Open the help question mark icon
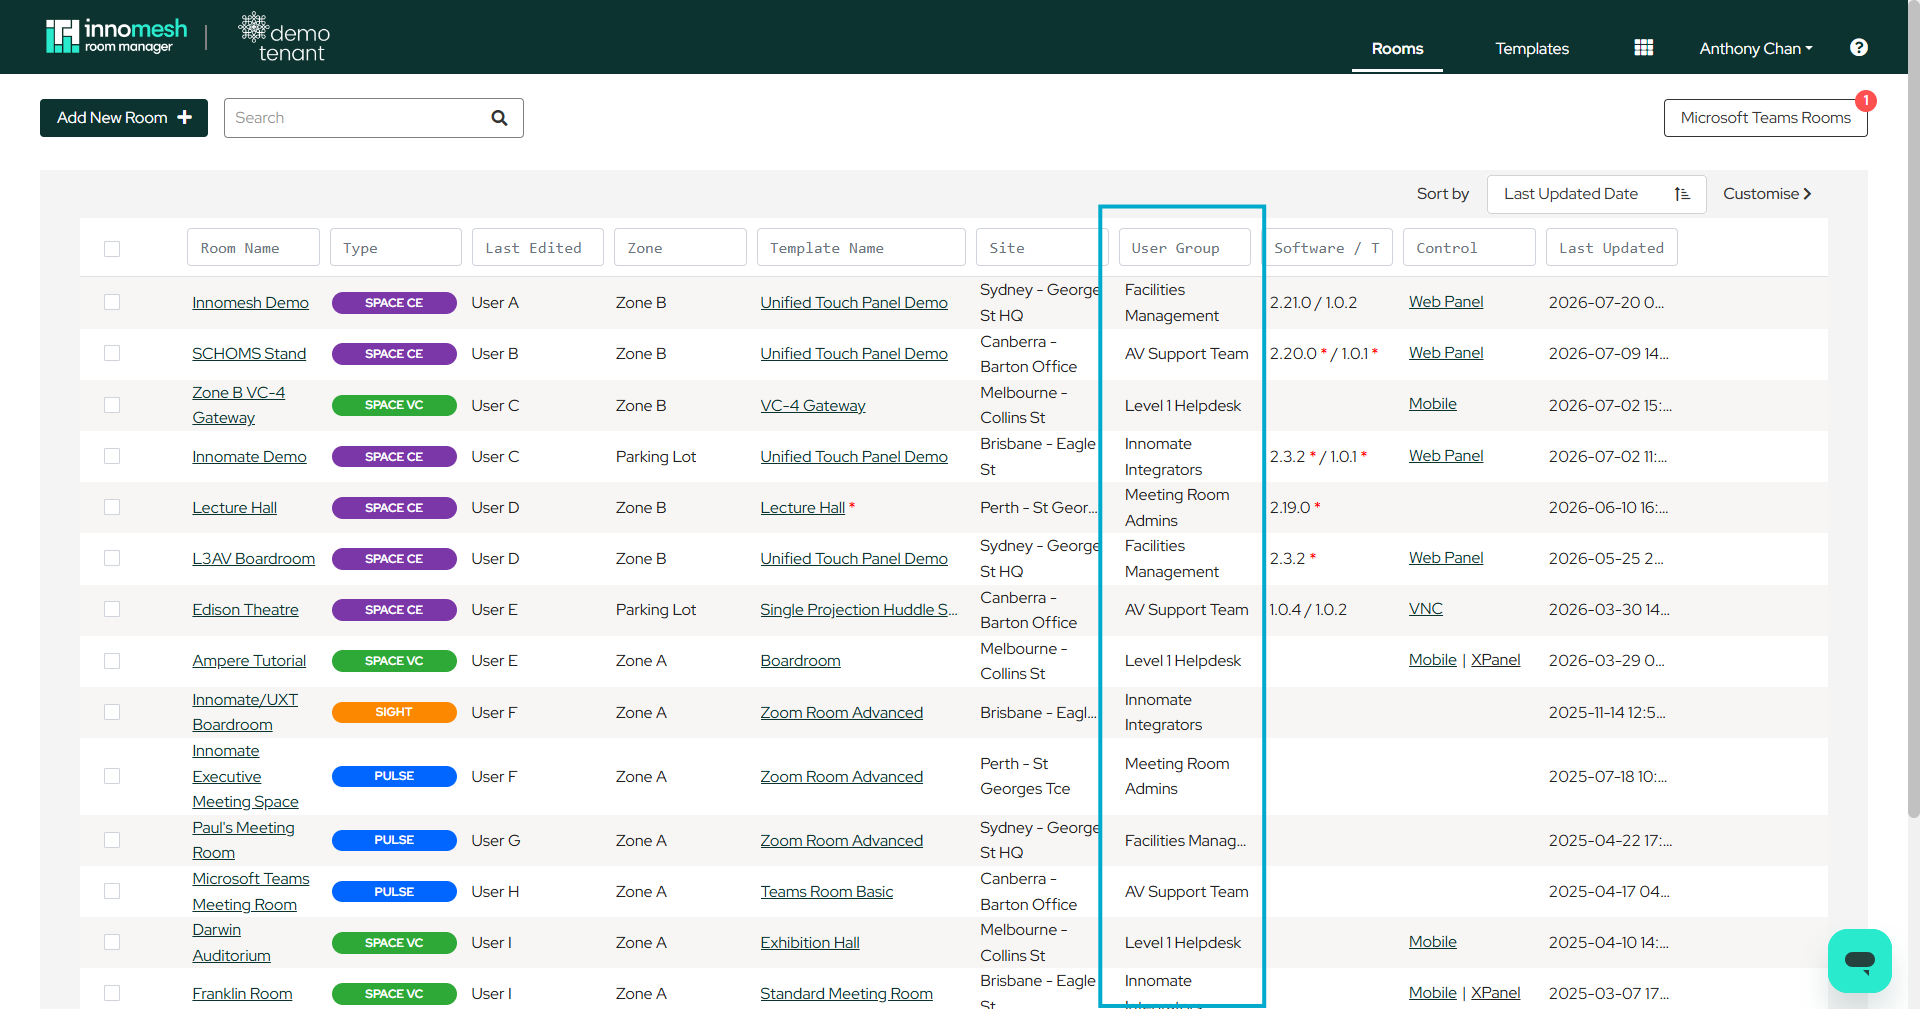This screenshot has width=1920, height=1009. pos(1858,48)
